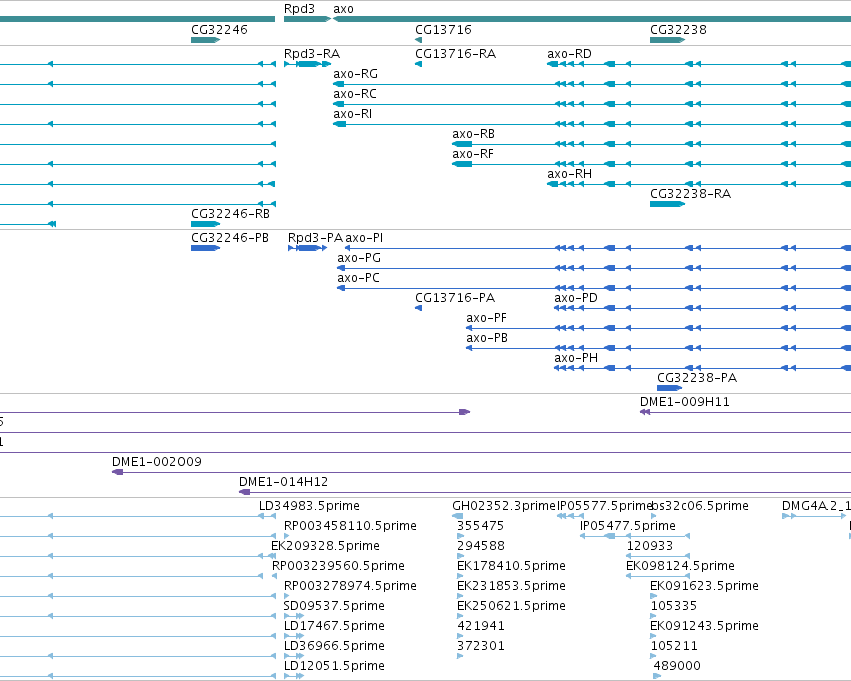Select the CG32246-PB protein feature

pos(205,248)
